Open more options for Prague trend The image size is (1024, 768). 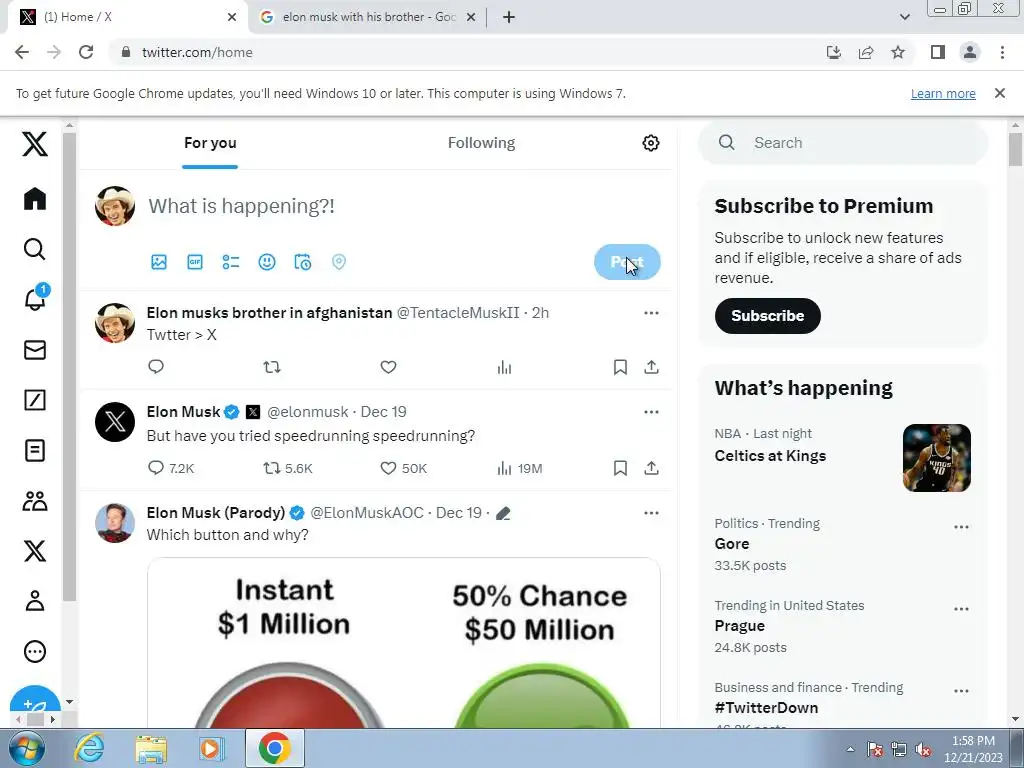coord(961,609)
